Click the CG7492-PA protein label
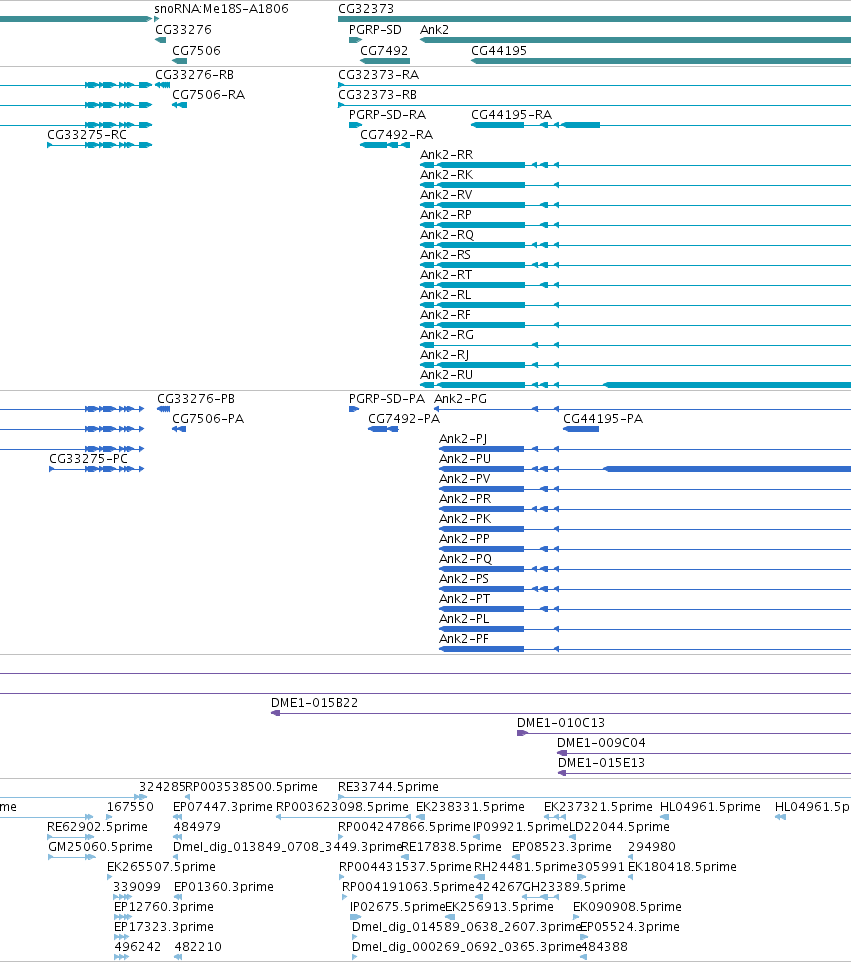The width and height of the screenshot is (851, 962). pyautogui.click(x=404, y=418)
